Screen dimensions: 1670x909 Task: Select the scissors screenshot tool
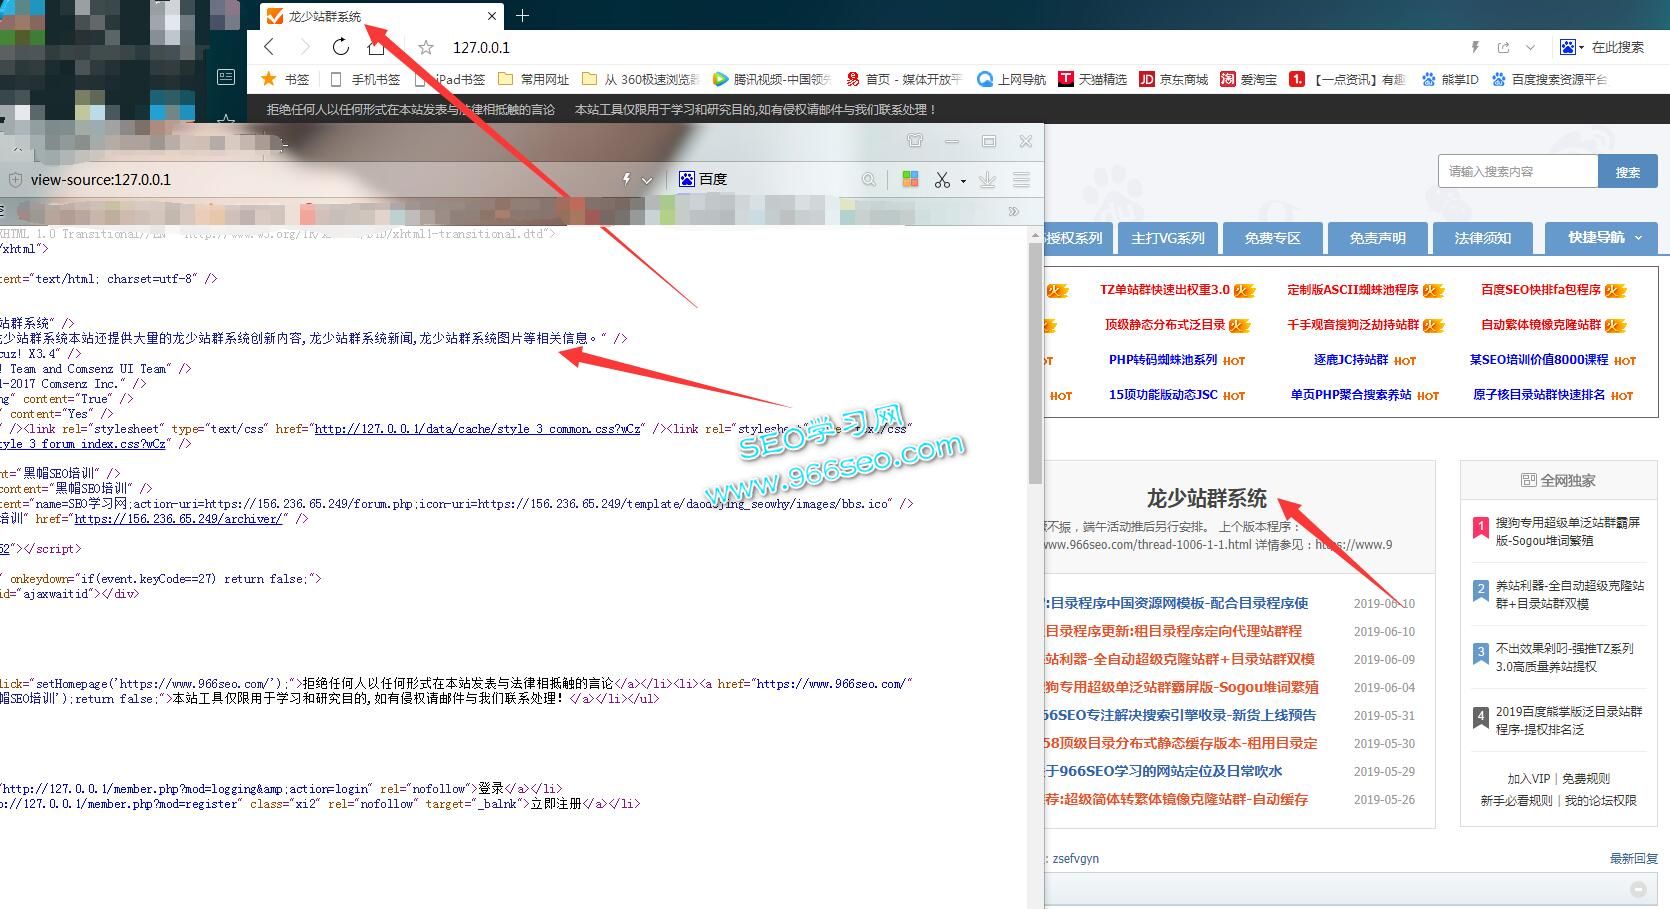click(x=942, y=180)
